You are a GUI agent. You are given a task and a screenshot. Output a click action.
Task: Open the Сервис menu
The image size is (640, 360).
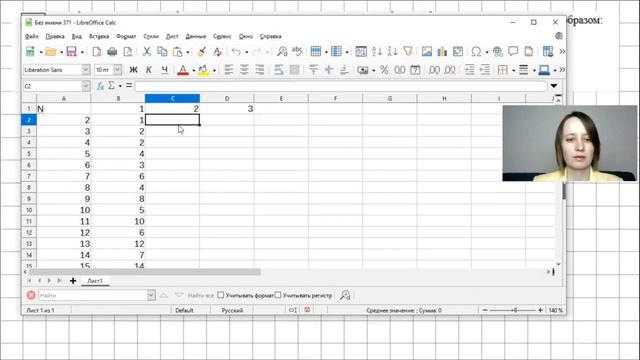coord(222,36)
